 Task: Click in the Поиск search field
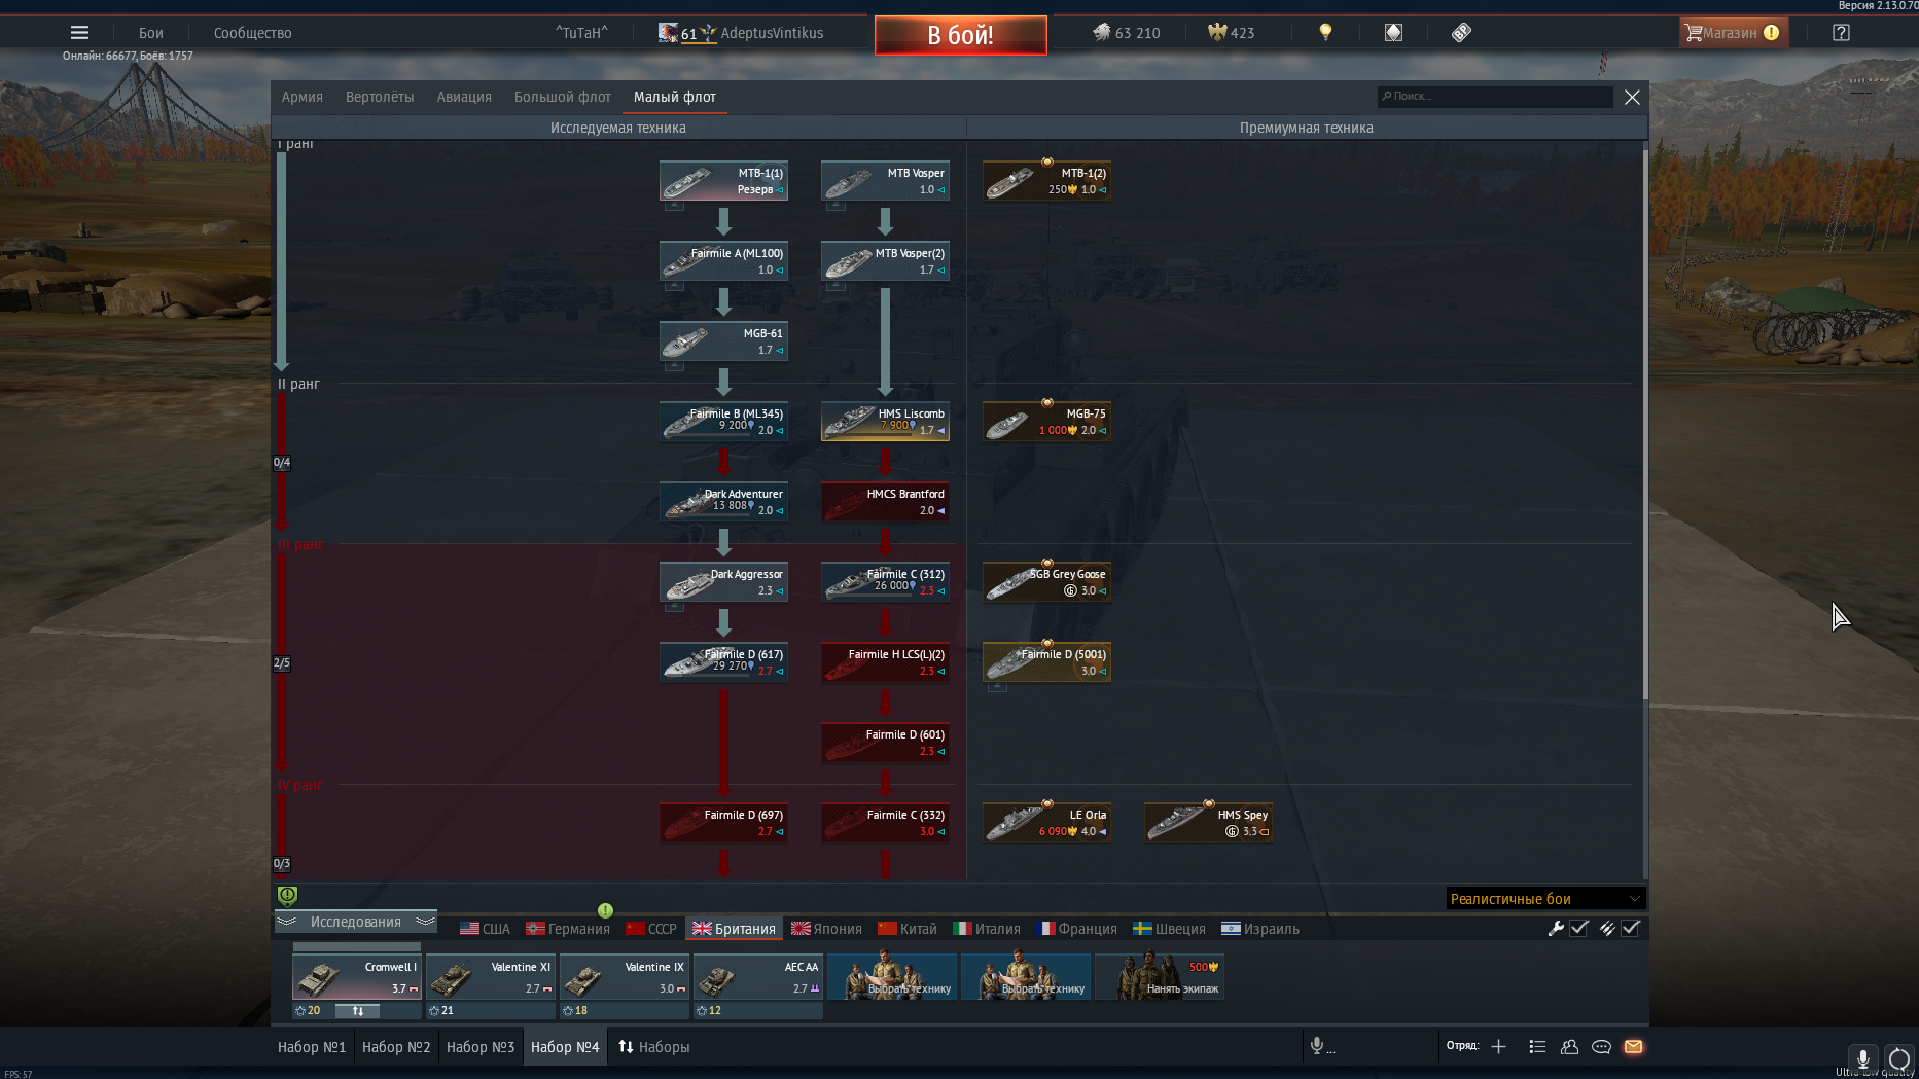(x=1495, y=96)
